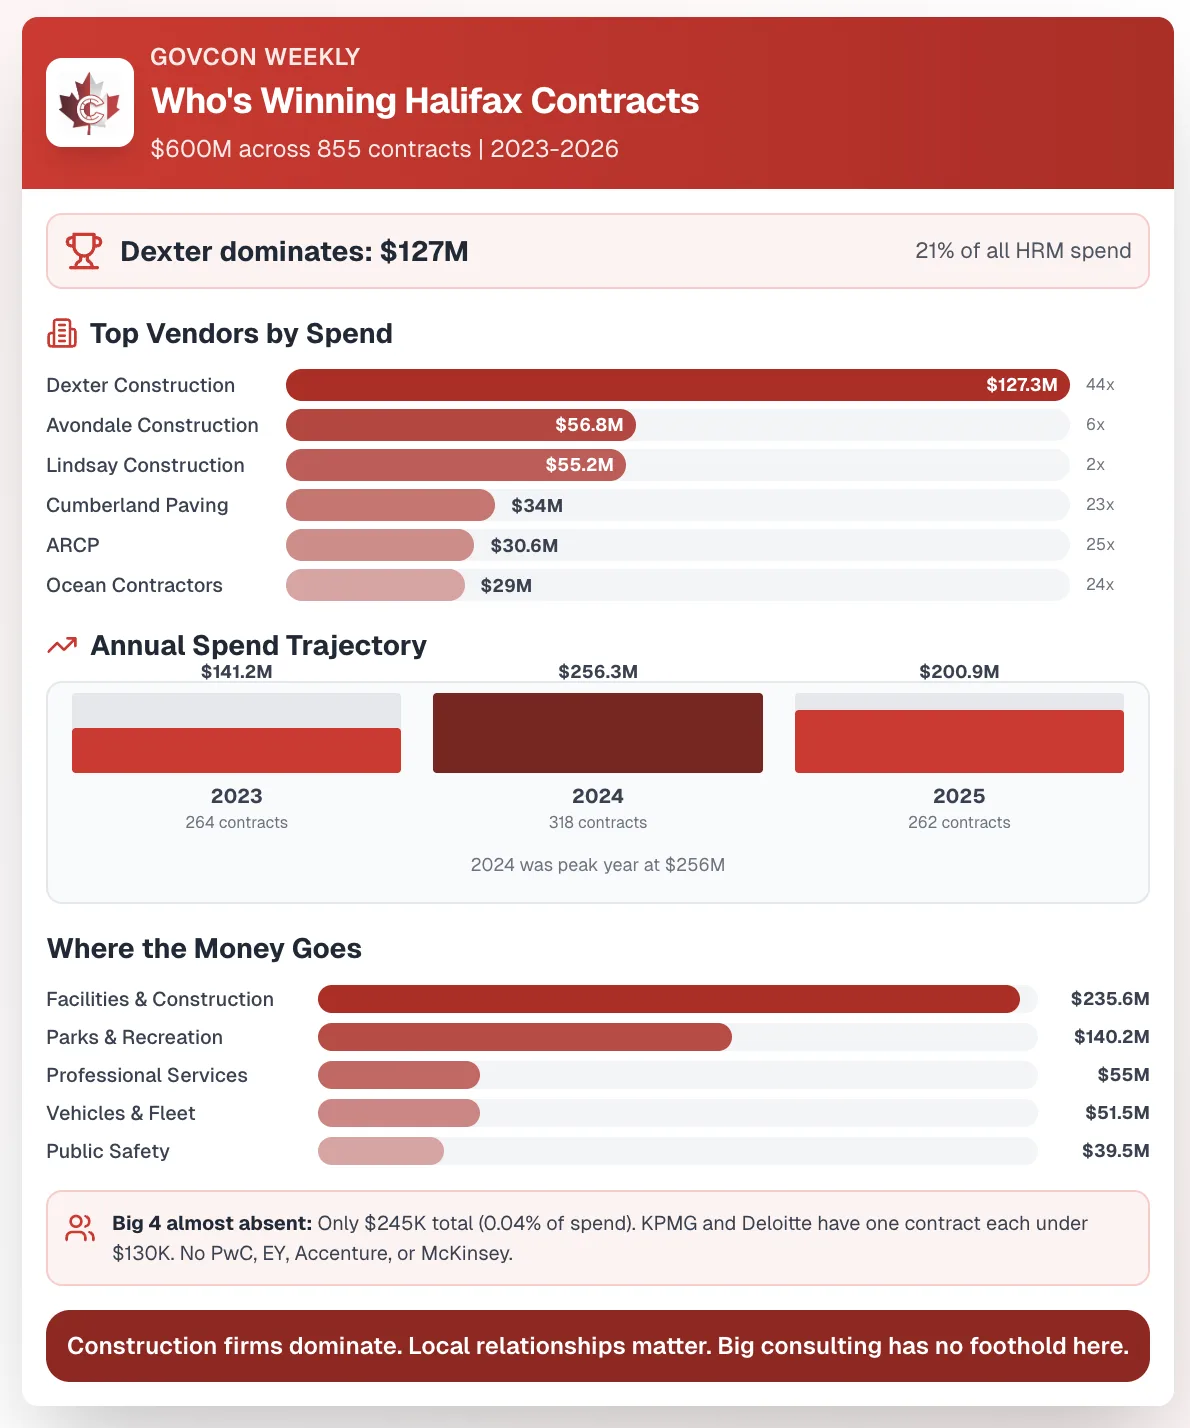The image size is (1190, 1428).
Task: Click the dark 2024 peak spend bar
Action: tap(598, 733)
